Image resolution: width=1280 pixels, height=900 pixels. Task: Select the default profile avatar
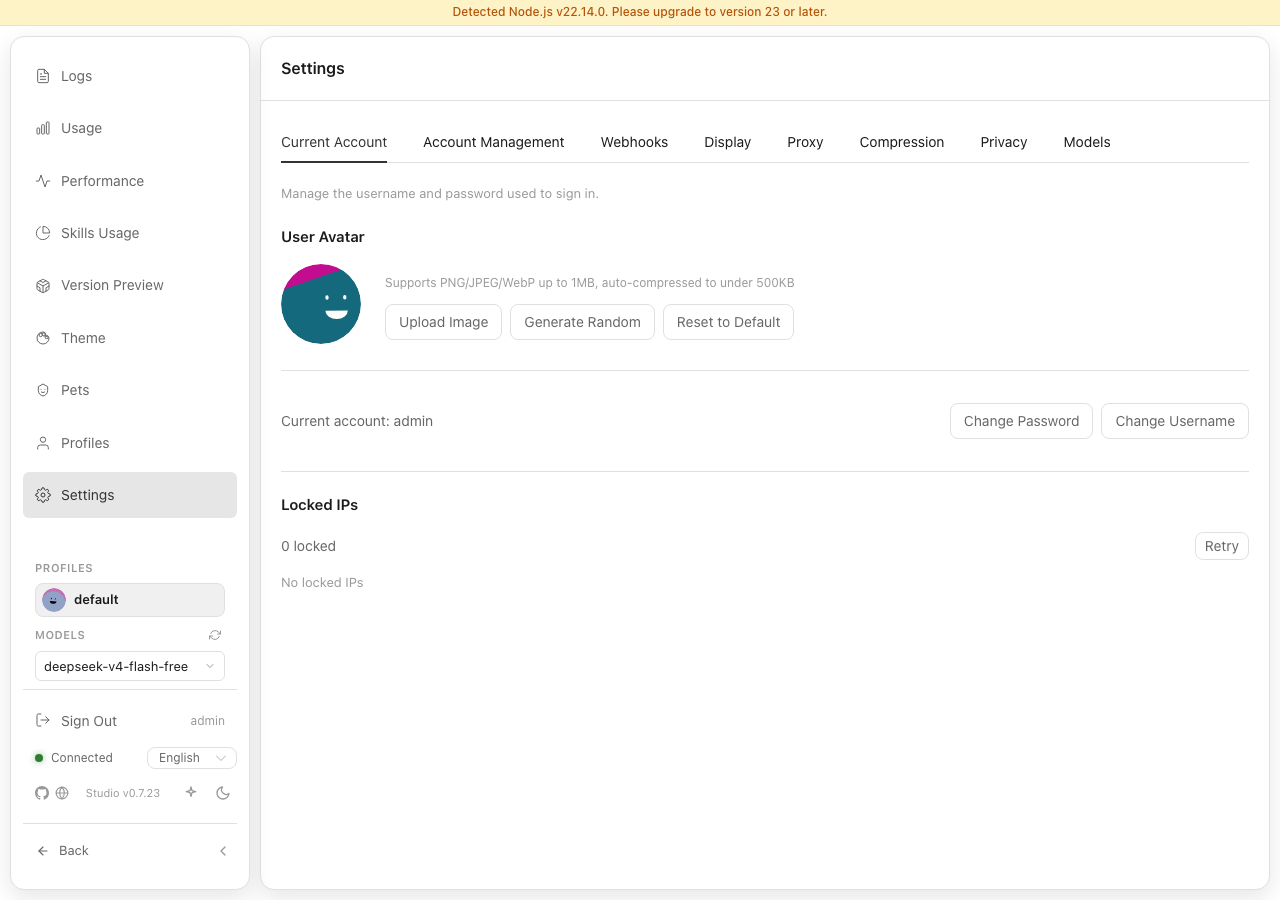[x=54, y=600]
